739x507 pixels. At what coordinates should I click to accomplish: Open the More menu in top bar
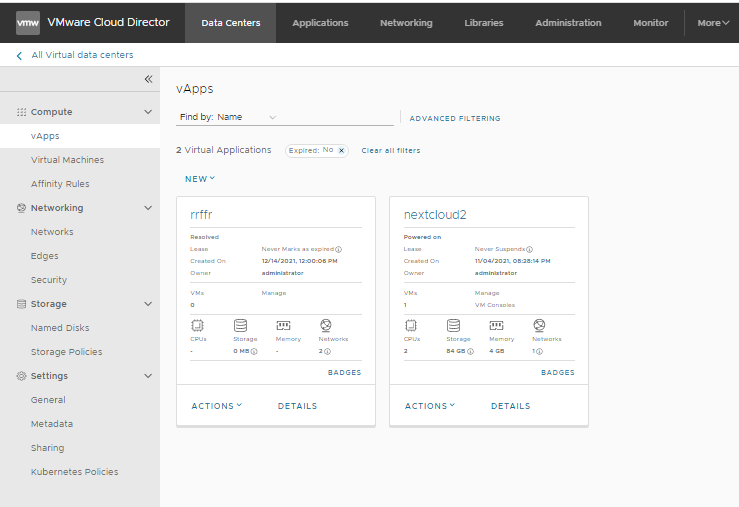[713, 23]
